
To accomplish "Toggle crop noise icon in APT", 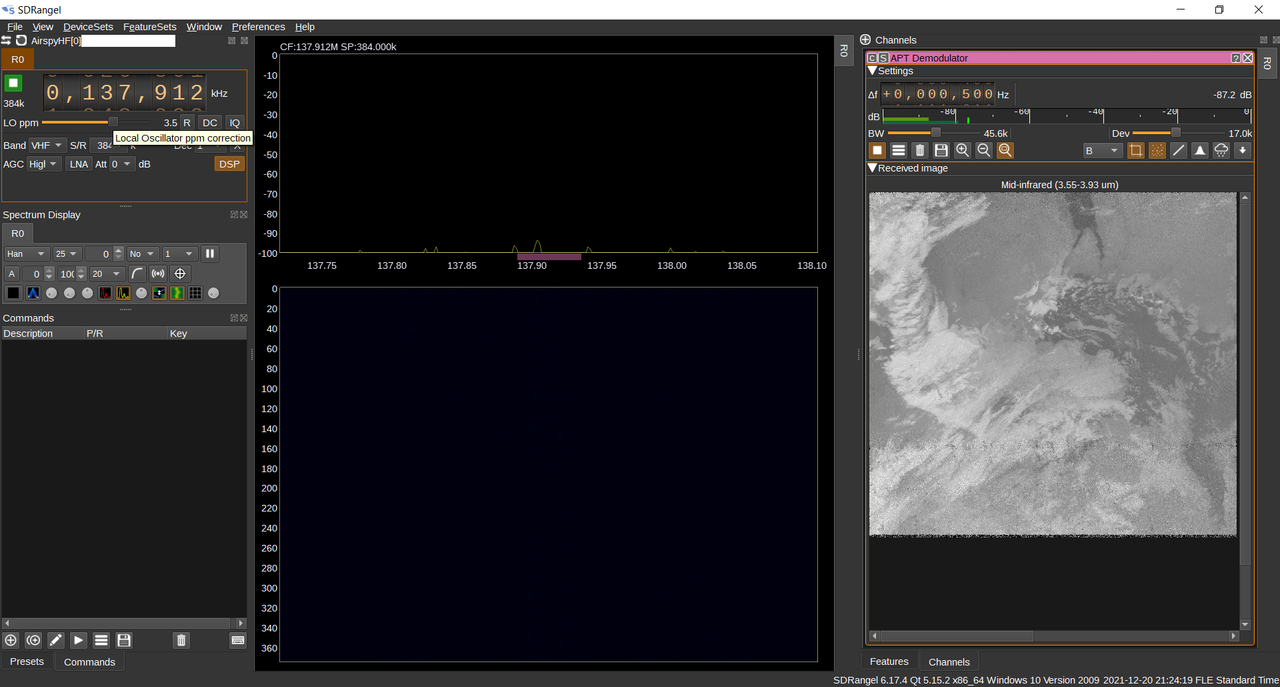I will 1136,150.
